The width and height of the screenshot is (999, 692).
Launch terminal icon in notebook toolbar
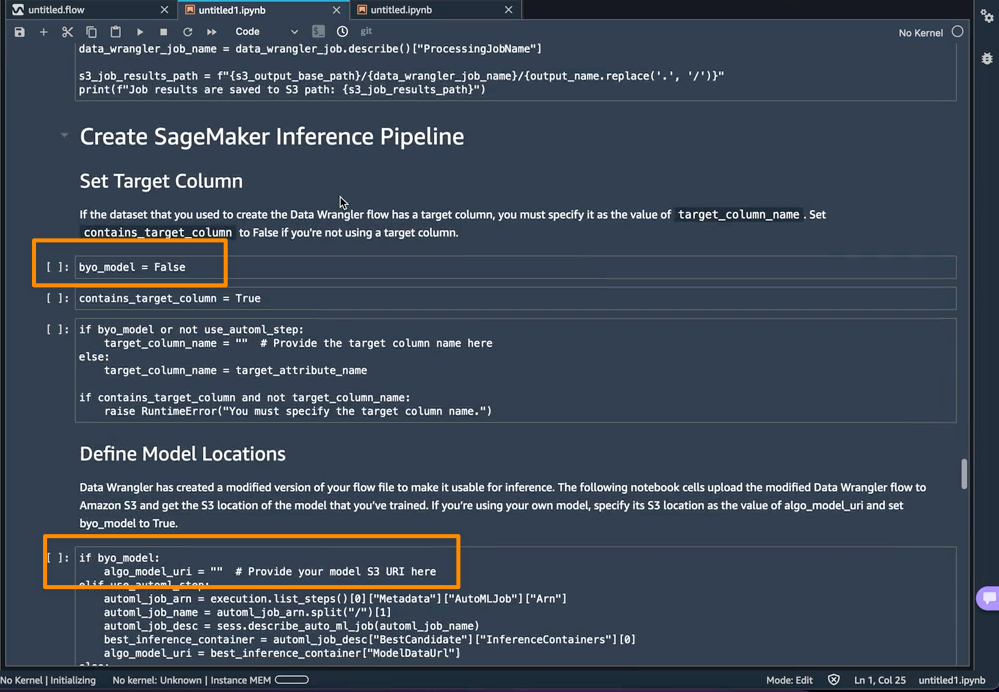319,31
